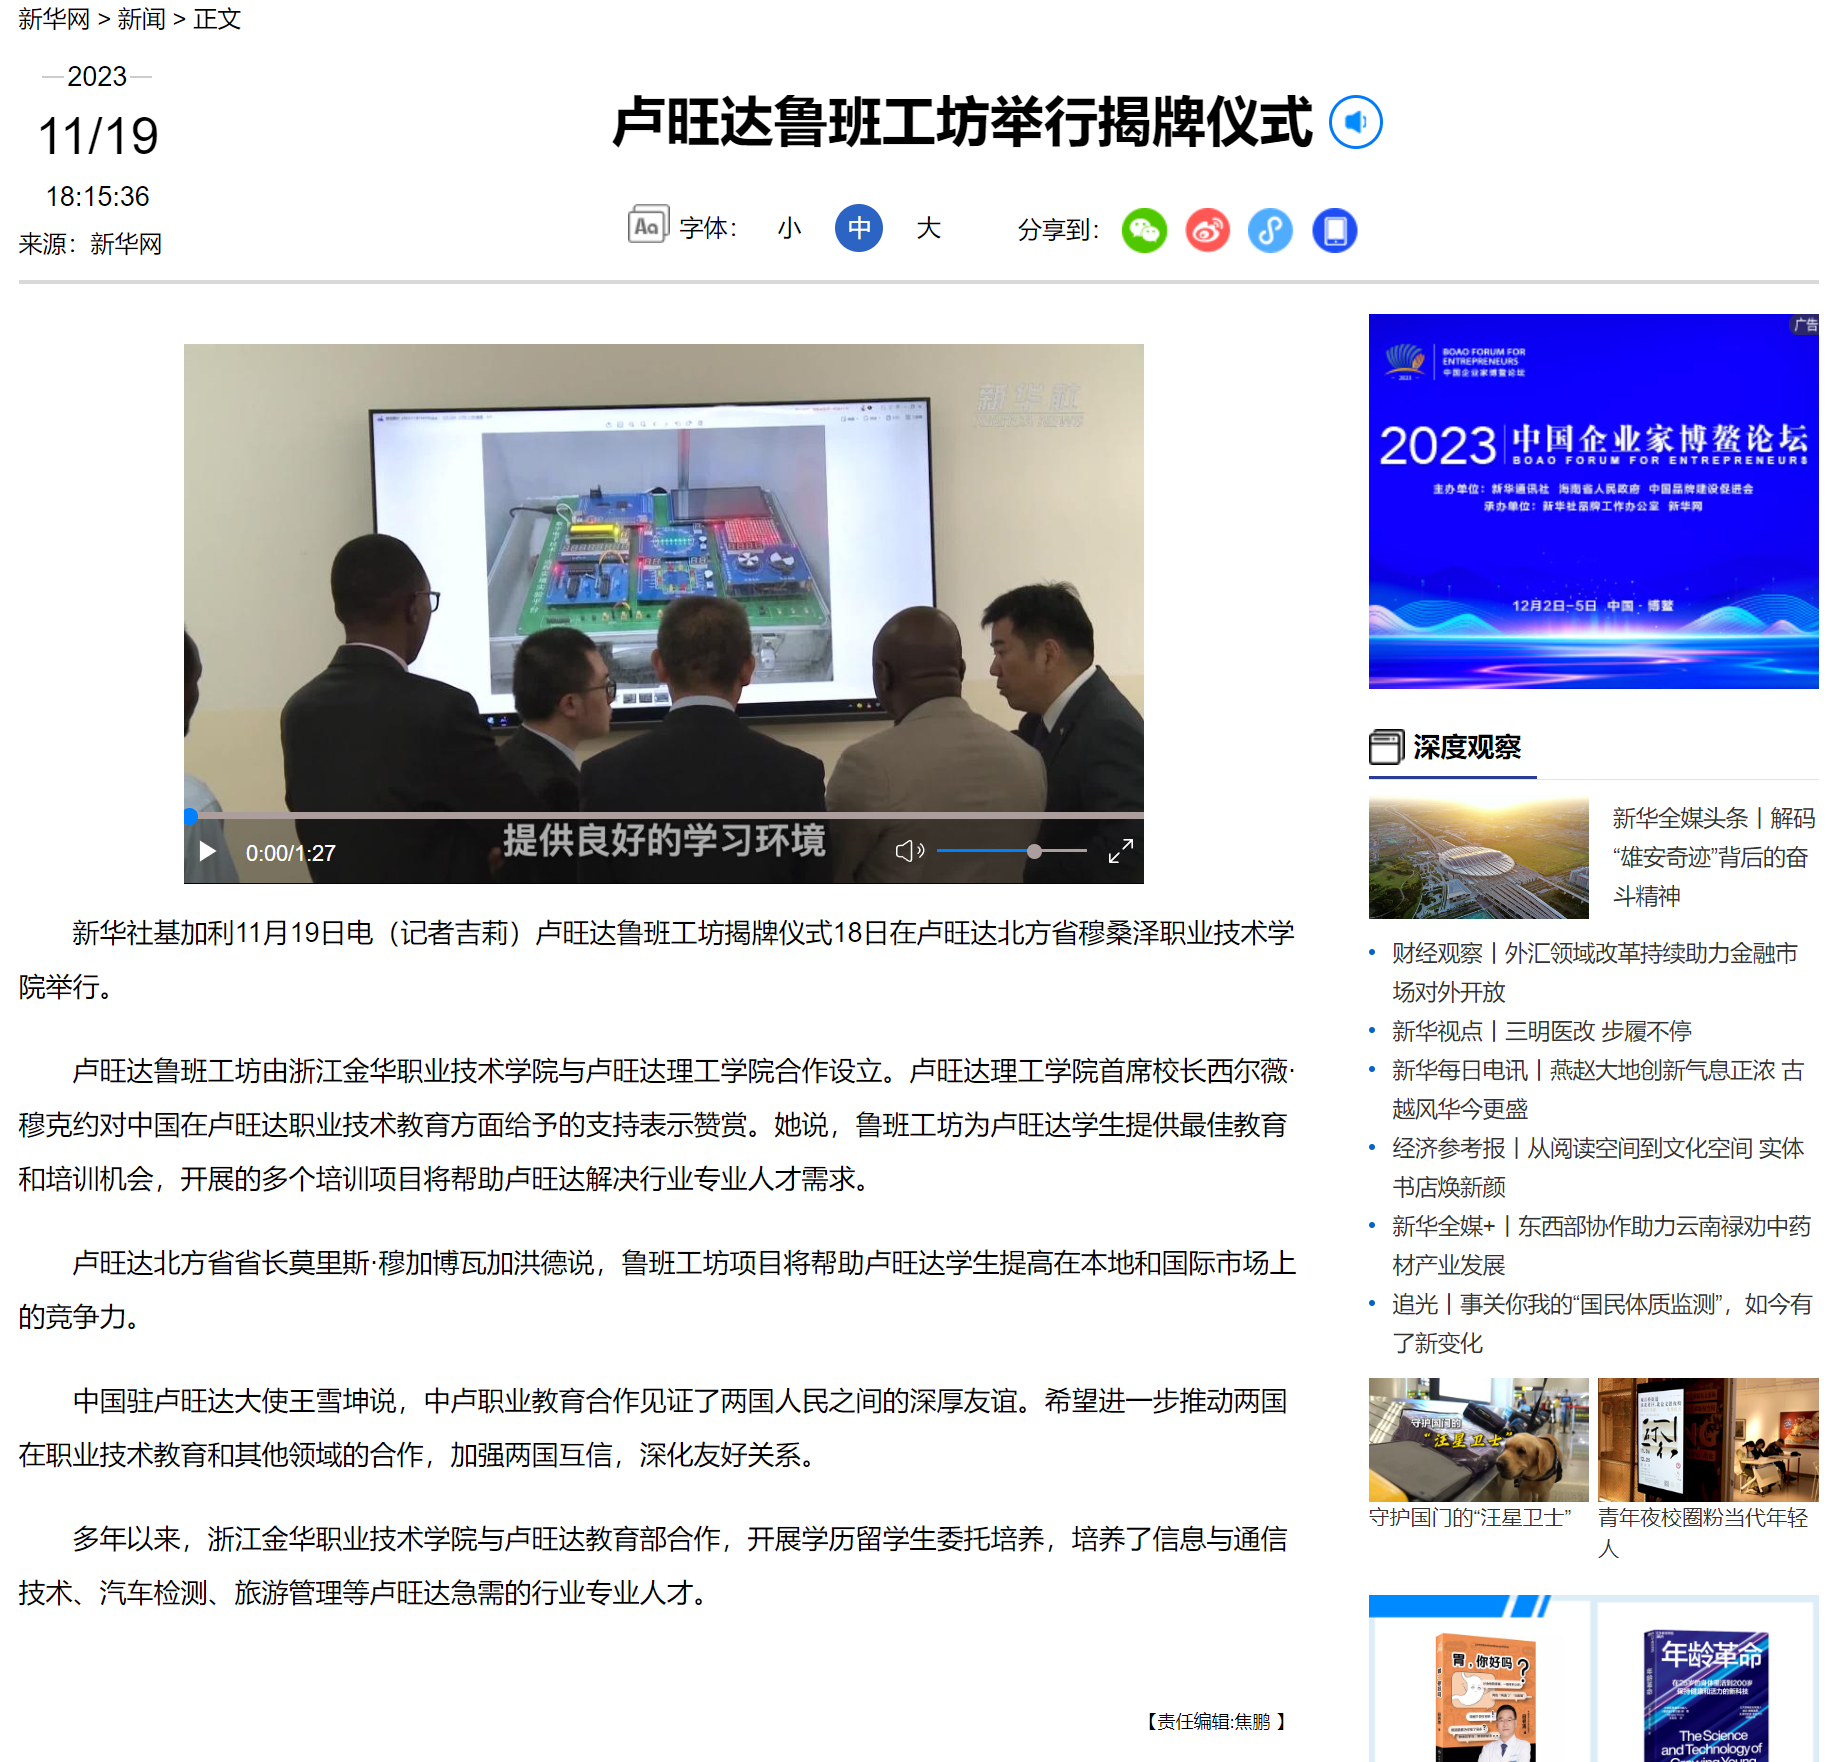The height and width of the screenshot is (1762, 1848).
Task: Open the 2023 Boao Forum advertisement banner
Action: pyautogui.click(x=1593, y=501)
